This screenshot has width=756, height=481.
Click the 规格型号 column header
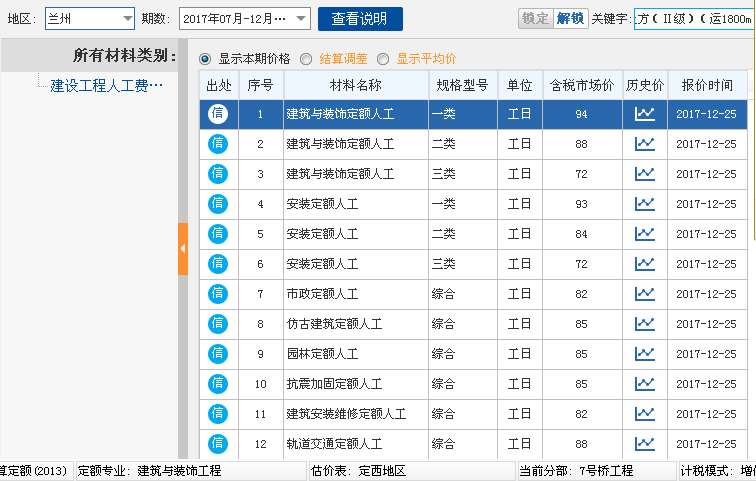pyautogui.click(x=462, y=85)
